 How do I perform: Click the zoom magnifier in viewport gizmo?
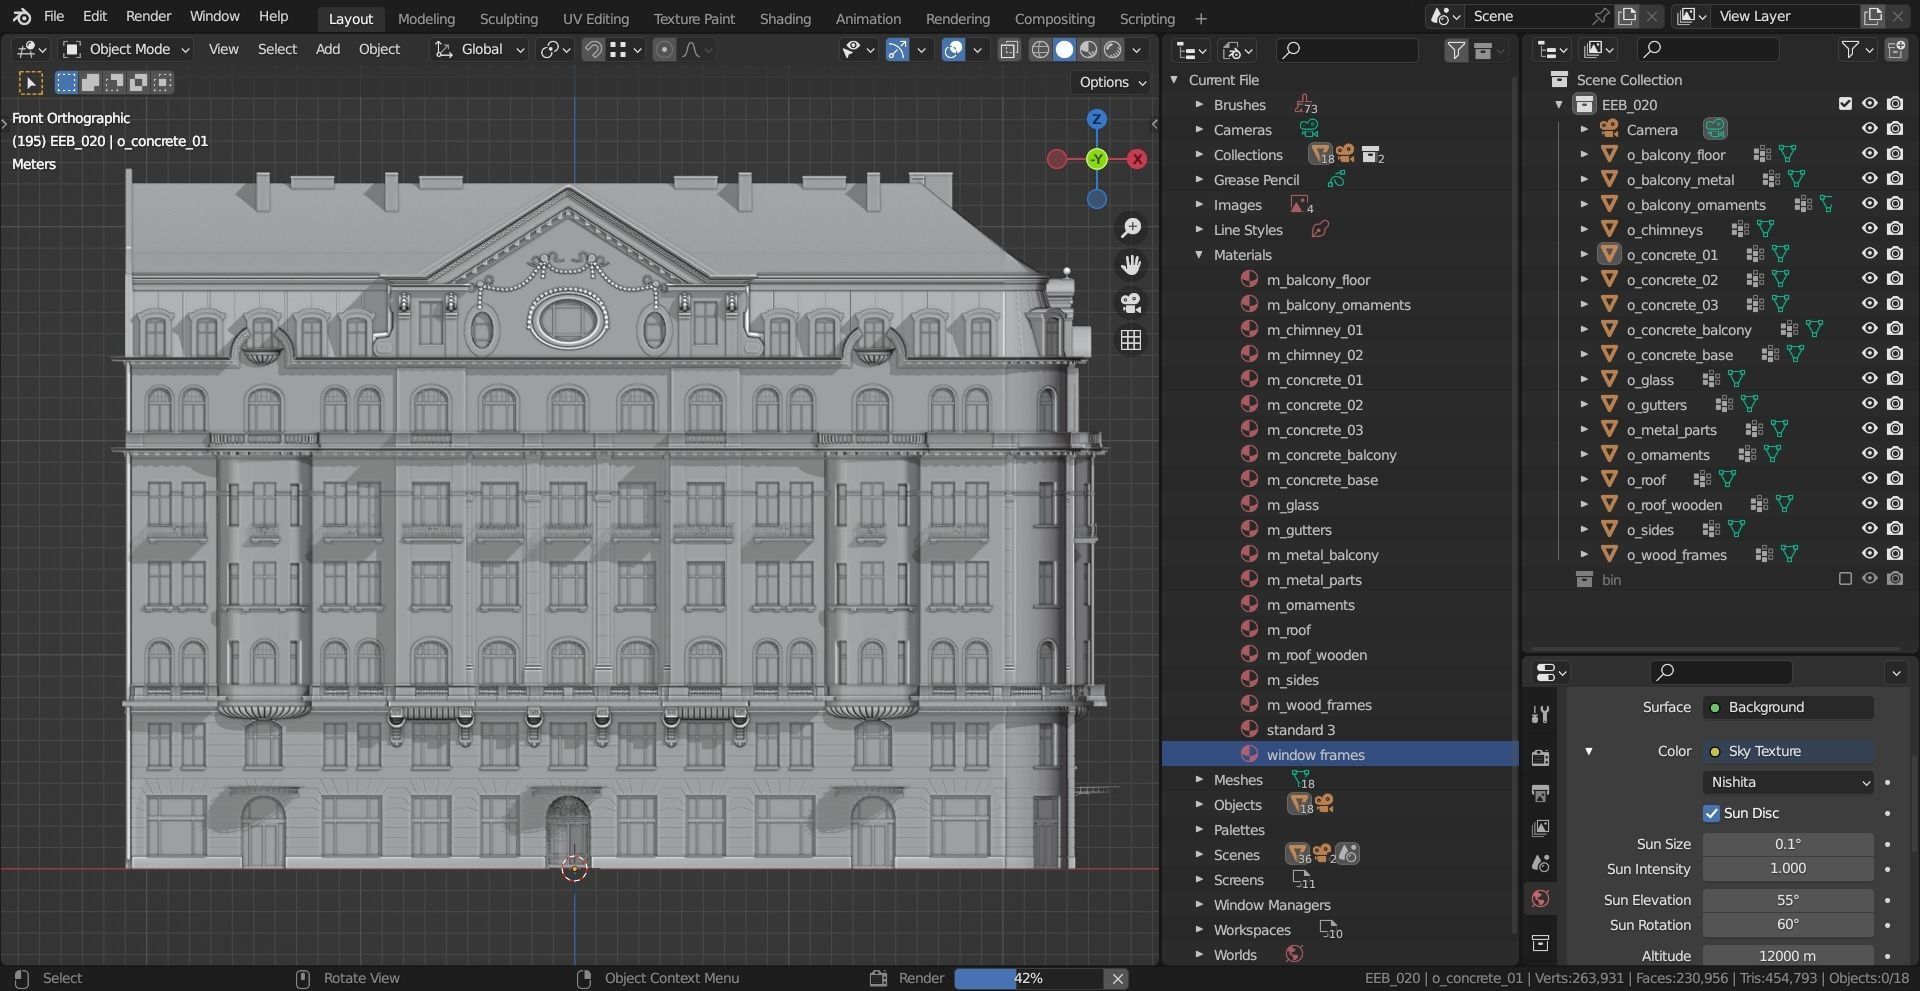pos(1131,228)
